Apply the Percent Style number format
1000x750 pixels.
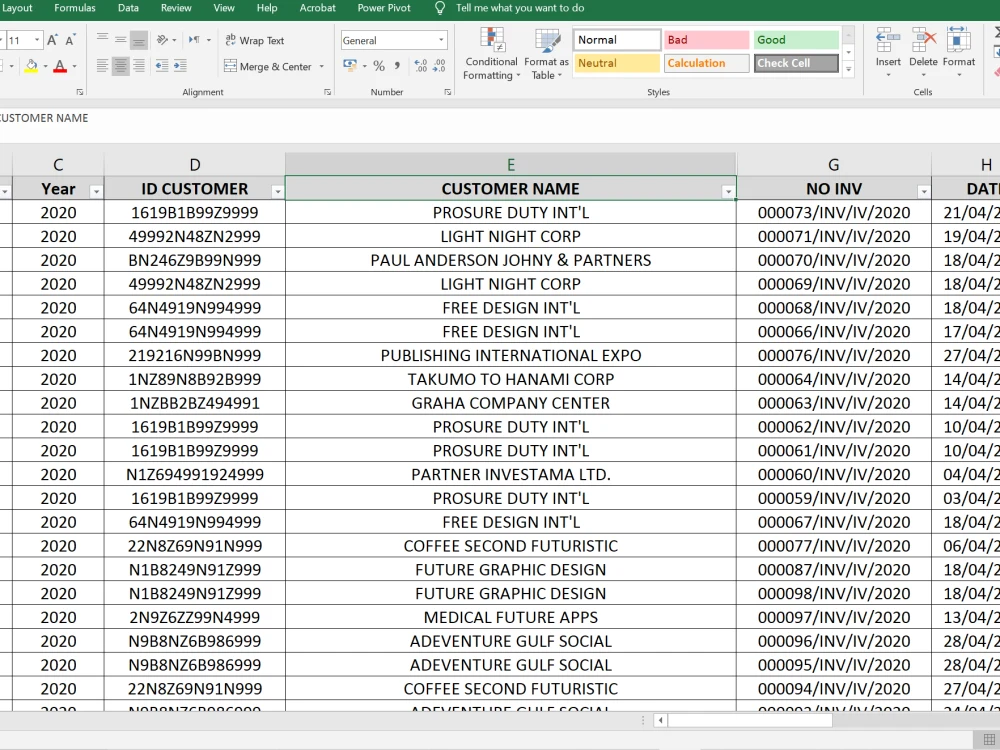point(379,65)
